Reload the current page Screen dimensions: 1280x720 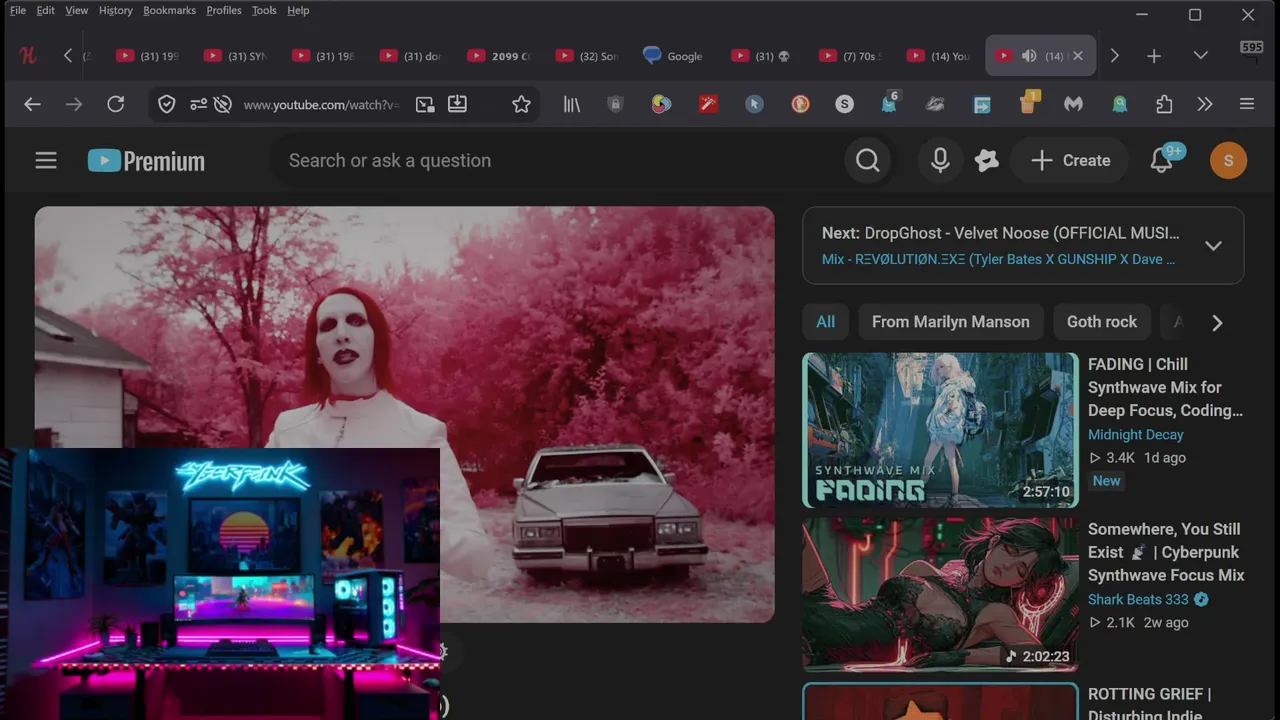pos(116,104)
